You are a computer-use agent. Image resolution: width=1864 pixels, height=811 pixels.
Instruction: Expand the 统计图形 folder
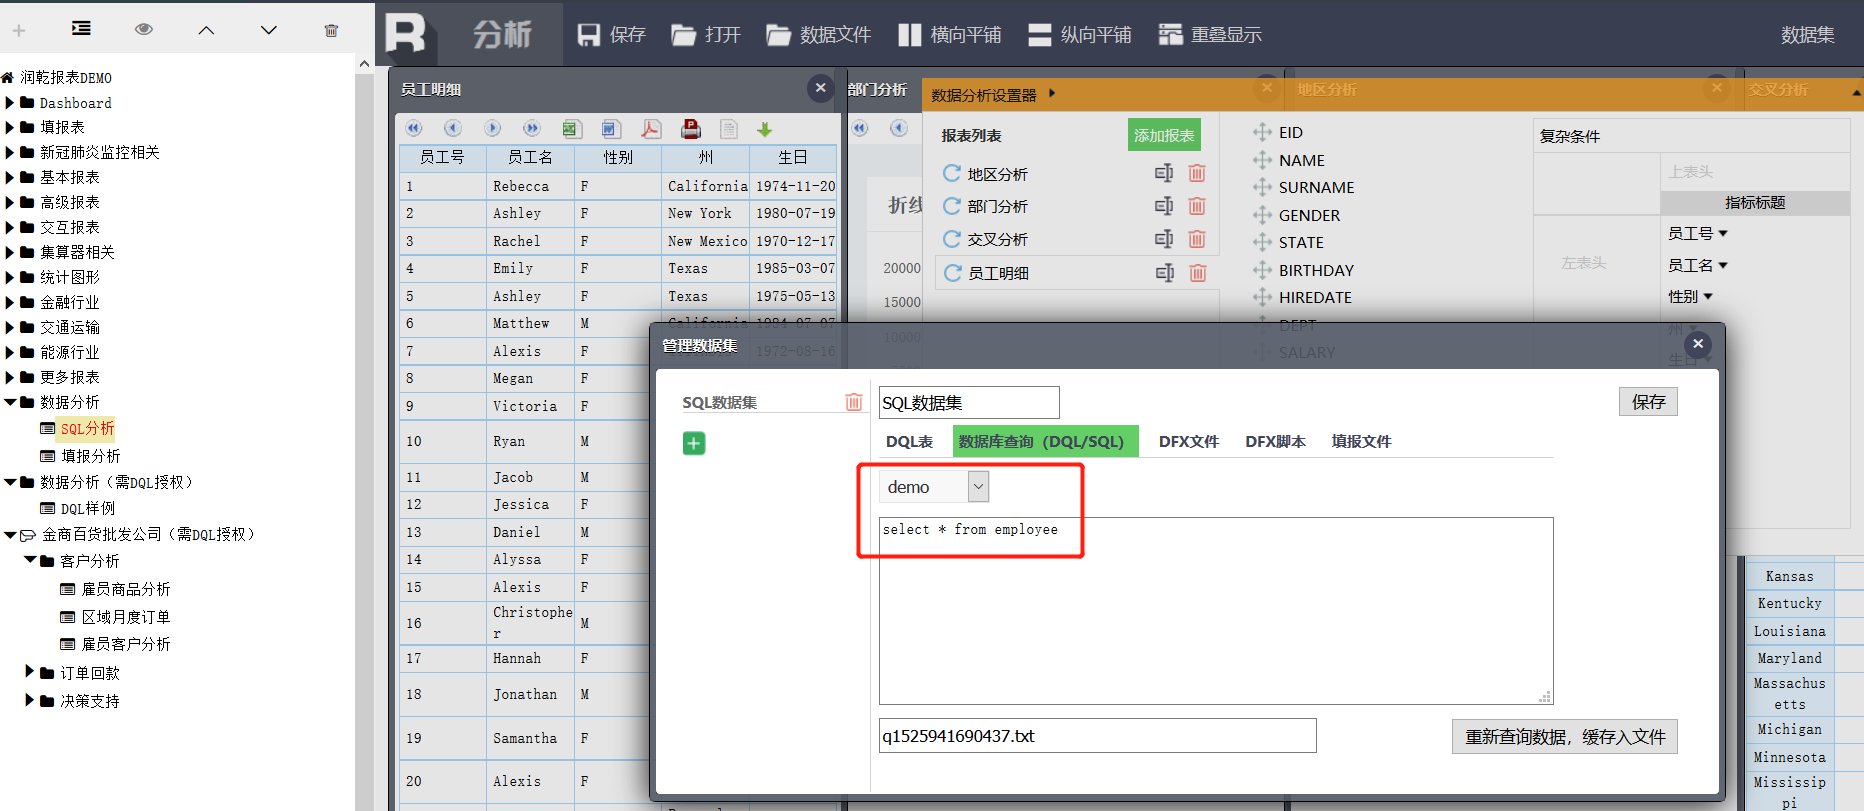point(10,277)
